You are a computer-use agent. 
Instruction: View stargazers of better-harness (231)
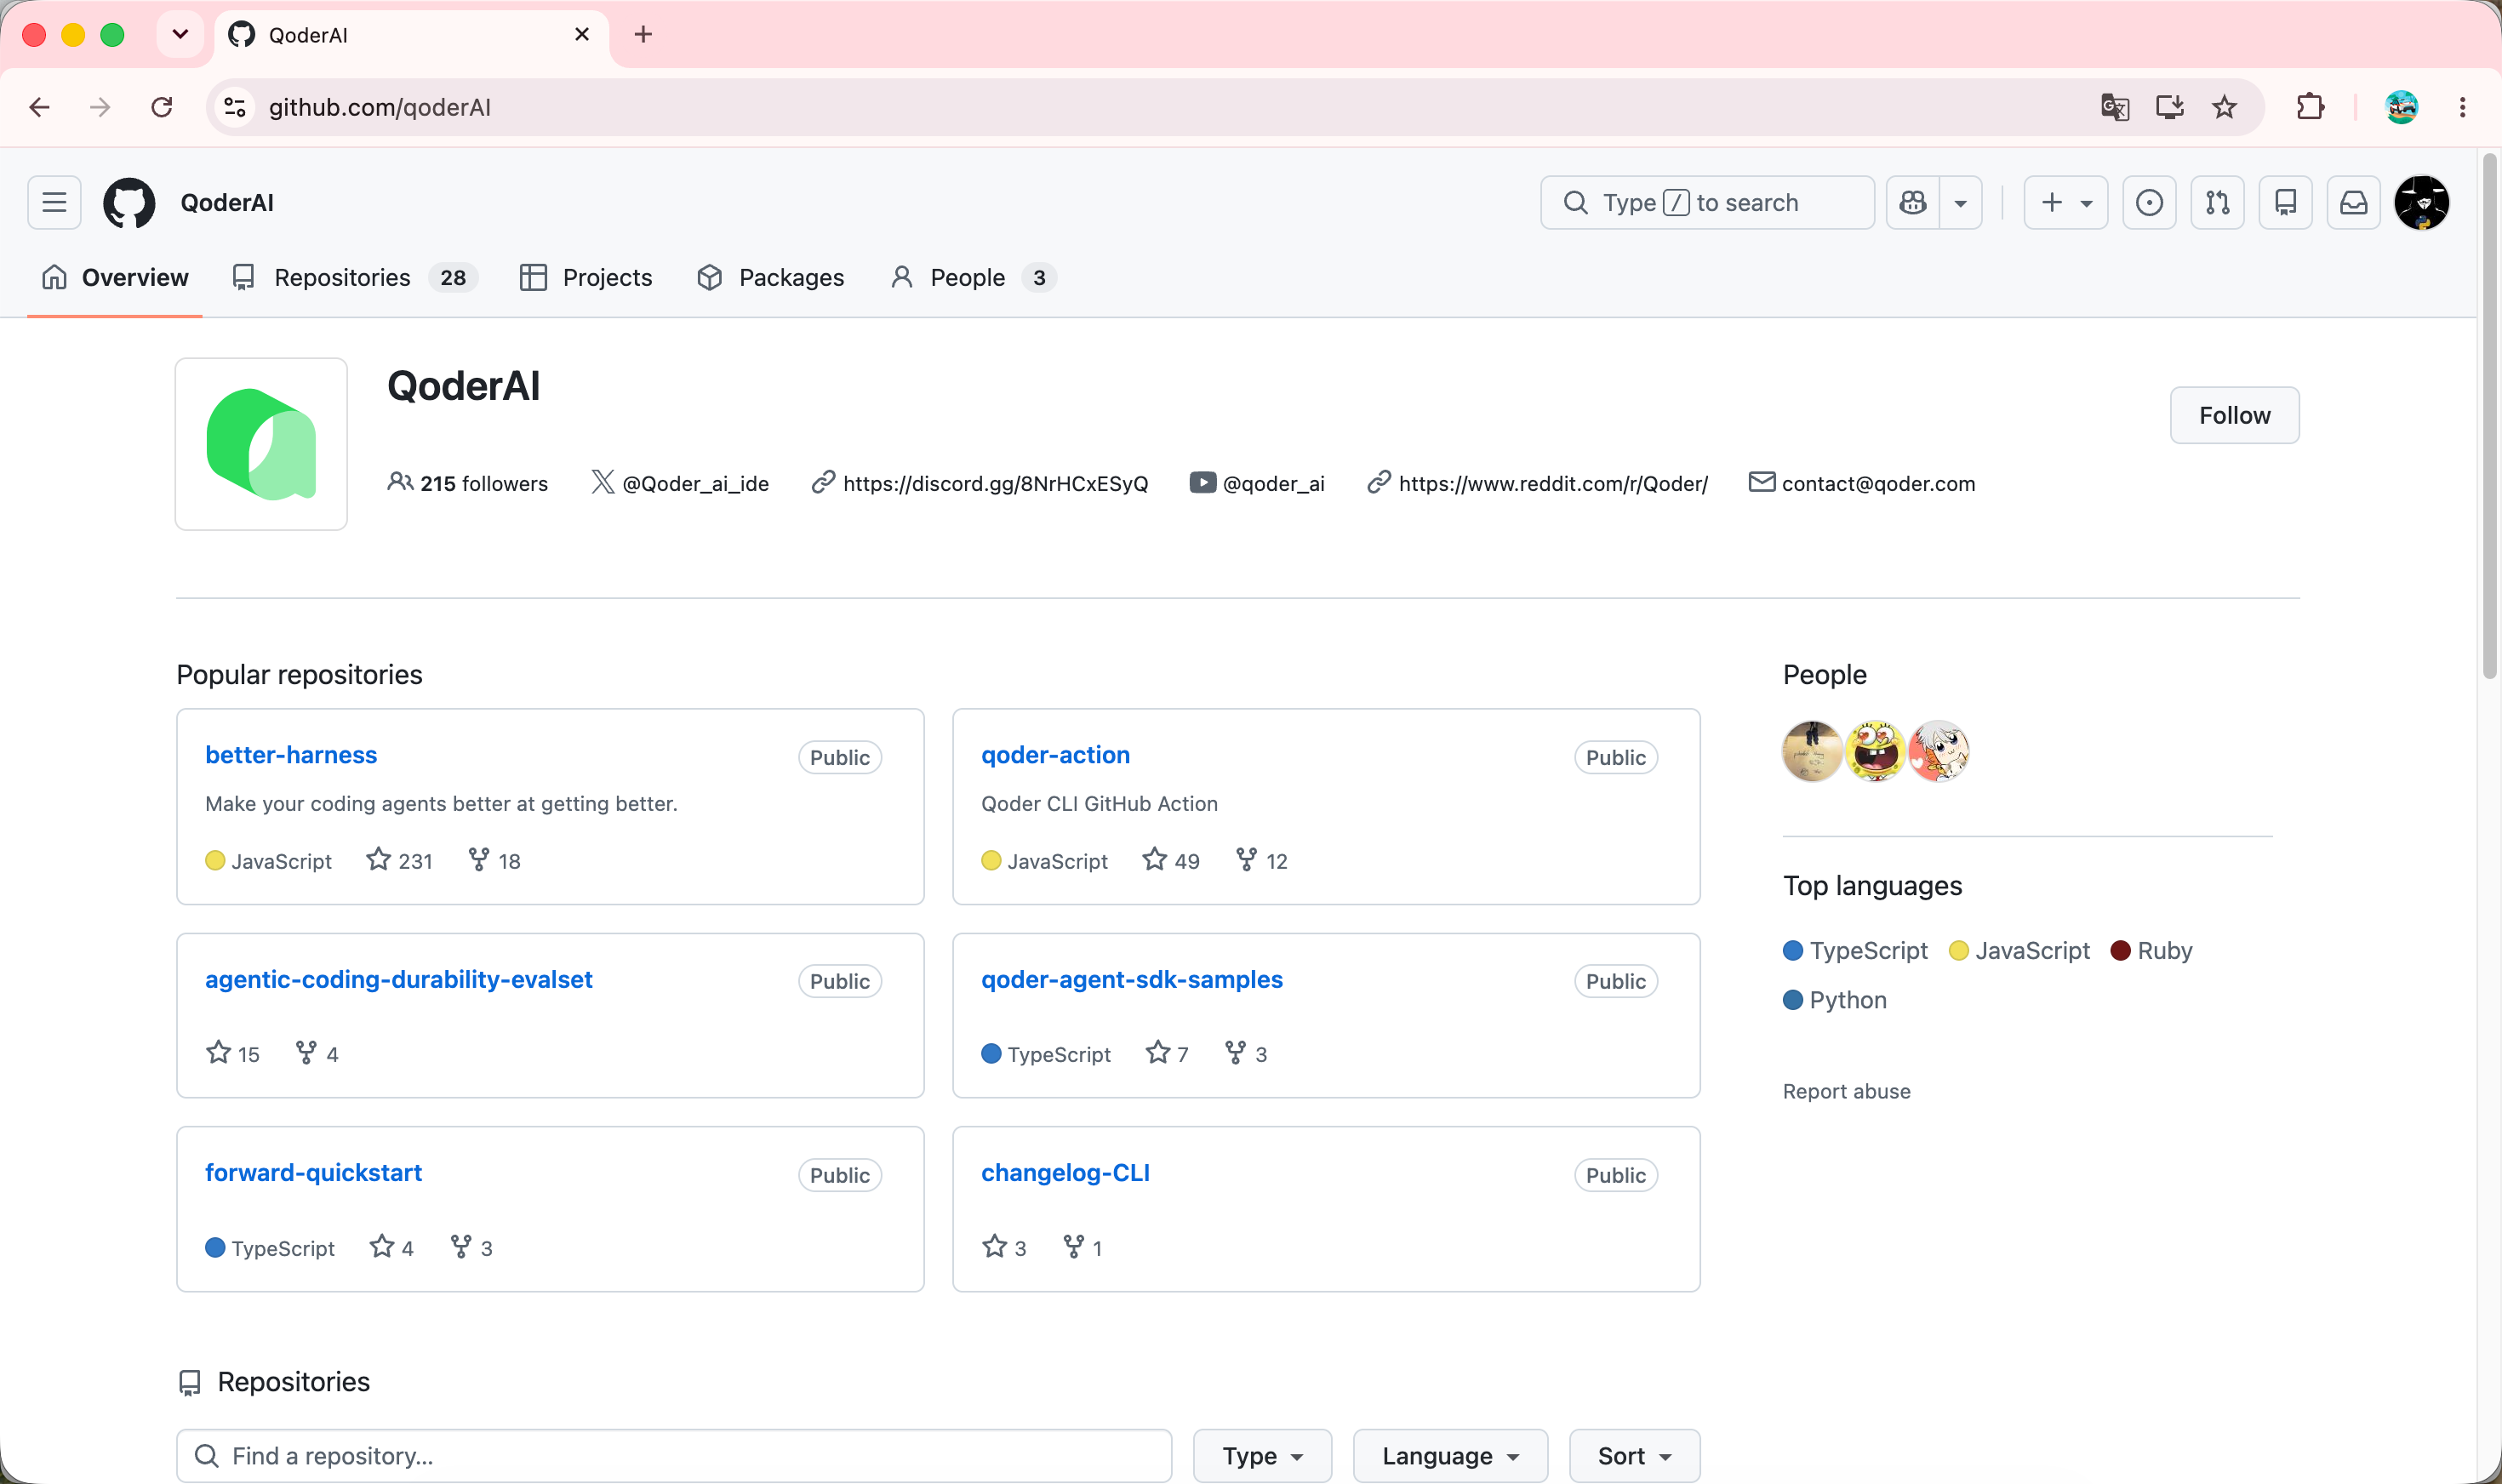pos(399,861)
